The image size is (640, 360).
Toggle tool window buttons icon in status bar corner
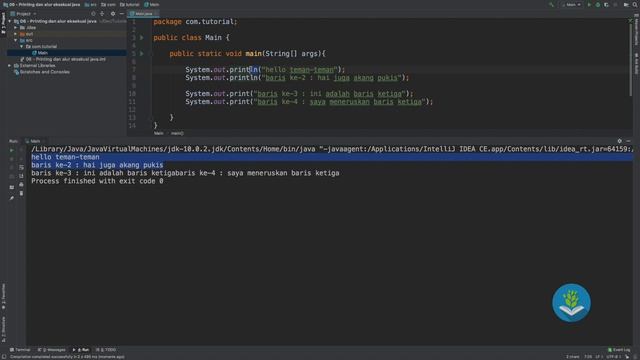pyautogui.click(x=4, y=357)
